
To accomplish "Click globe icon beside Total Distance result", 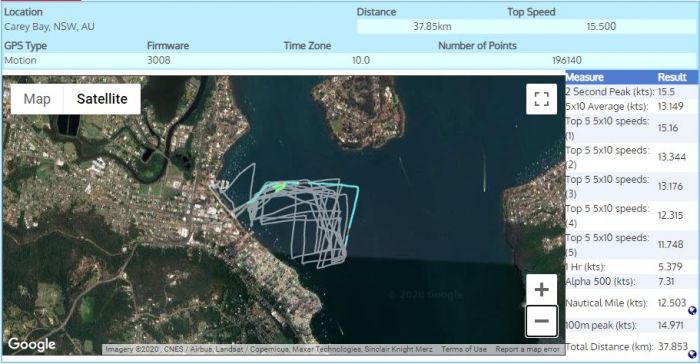I will coord(692,354).
